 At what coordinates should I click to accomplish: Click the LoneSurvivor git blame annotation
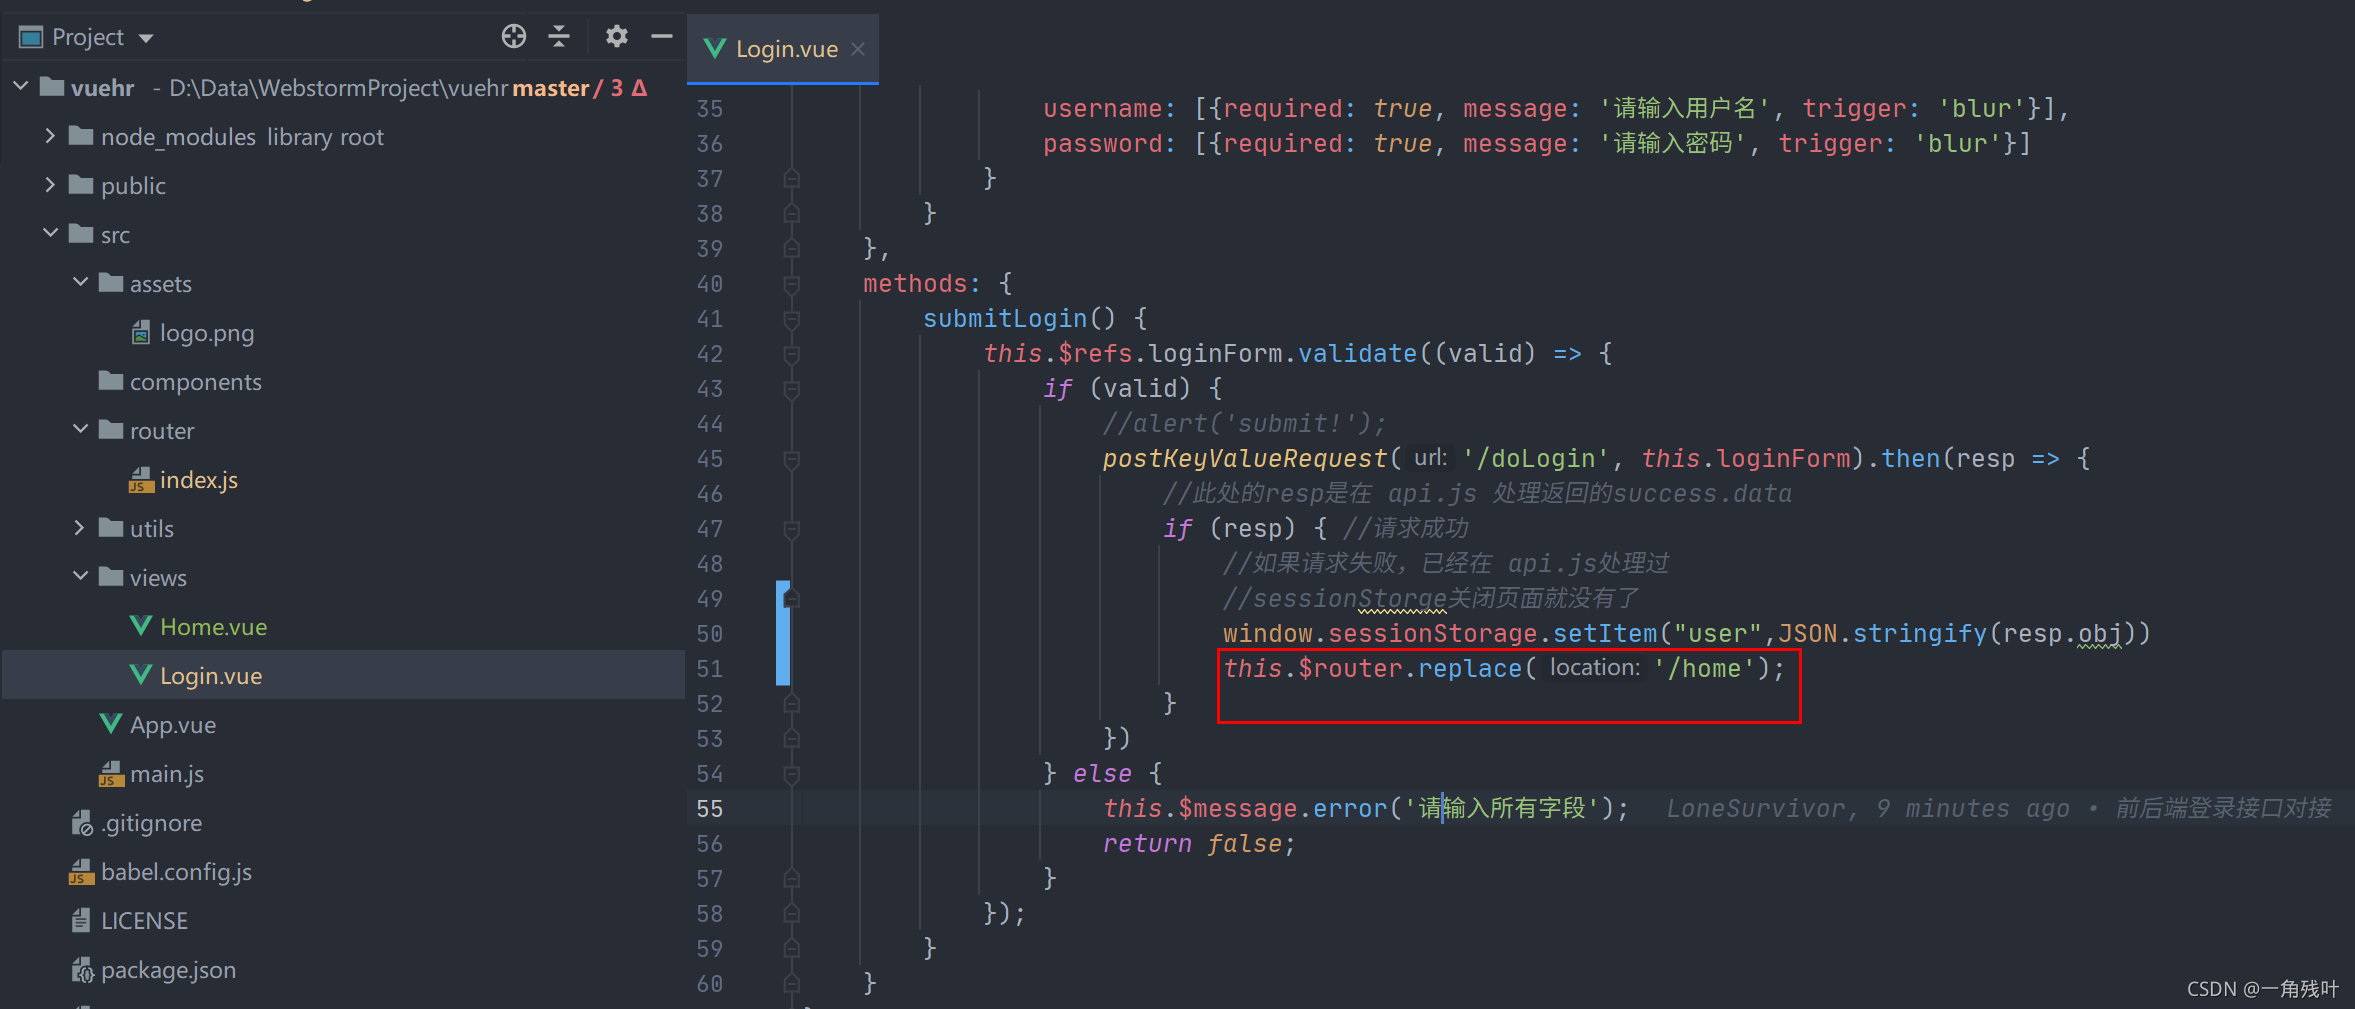coord(1998,808)
